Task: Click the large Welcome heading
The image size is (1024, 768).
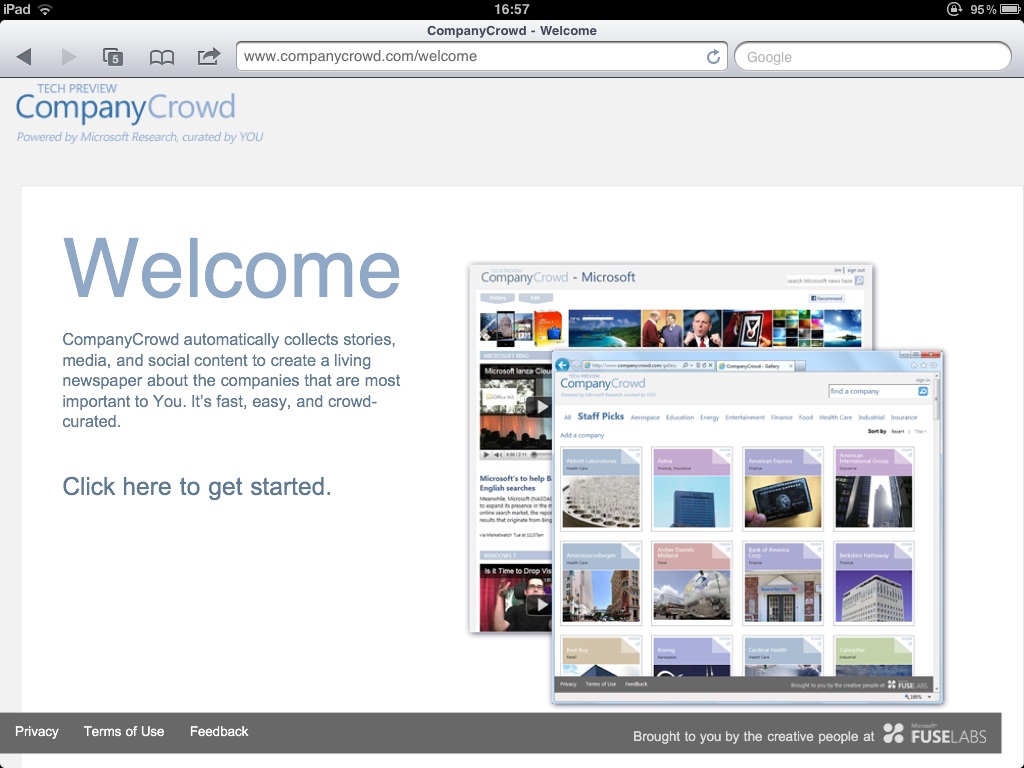Action: [x=232, y=268]
